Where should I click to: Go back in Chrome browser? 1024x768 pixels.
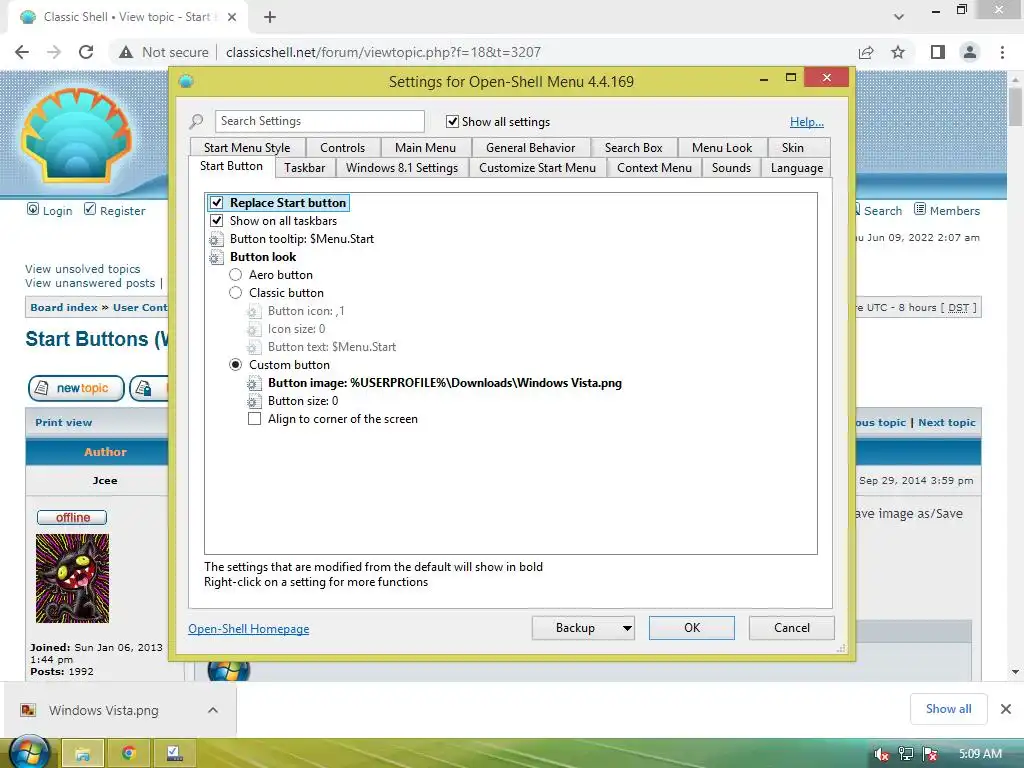pos(22,52)
